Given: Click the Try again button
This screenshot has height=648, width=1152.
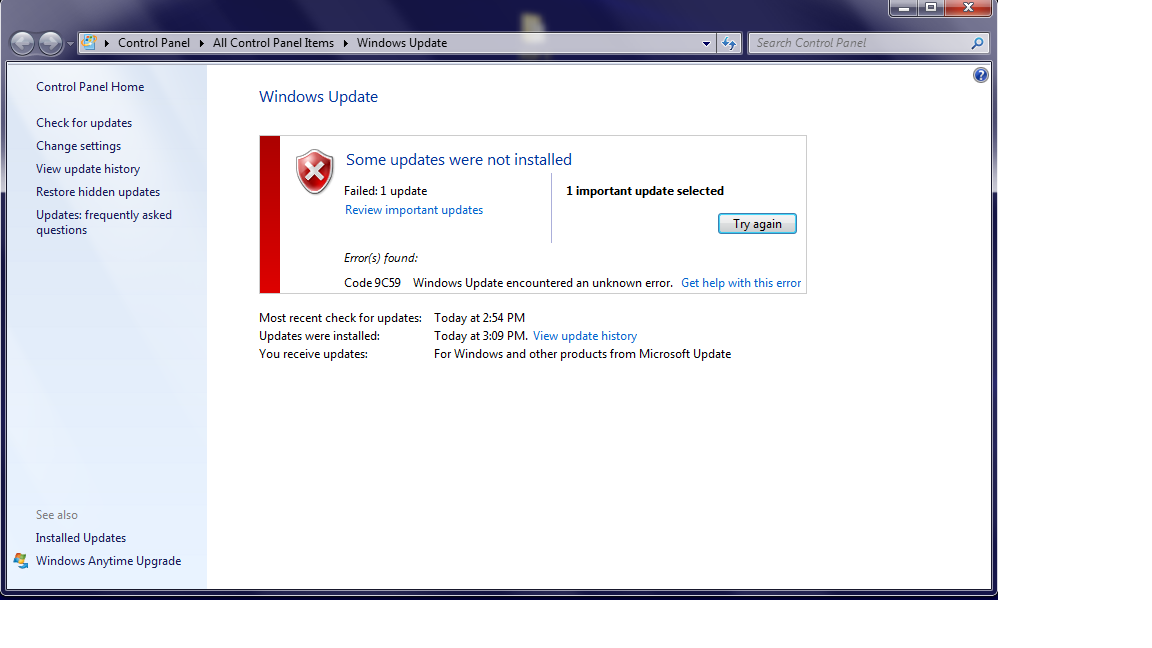Looking at the screenshot, I should click(757, 224).
